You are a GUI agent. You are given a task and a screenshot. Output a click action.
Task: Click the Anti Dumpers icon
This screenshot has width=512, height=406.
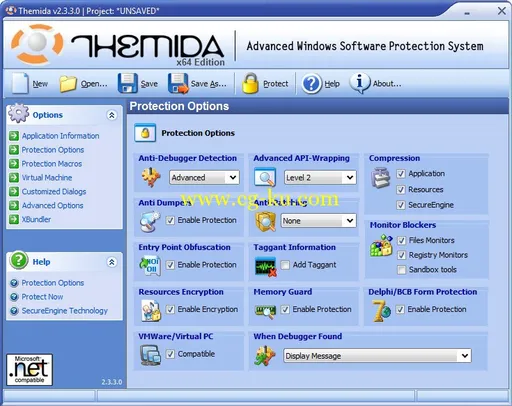[150, 221]
